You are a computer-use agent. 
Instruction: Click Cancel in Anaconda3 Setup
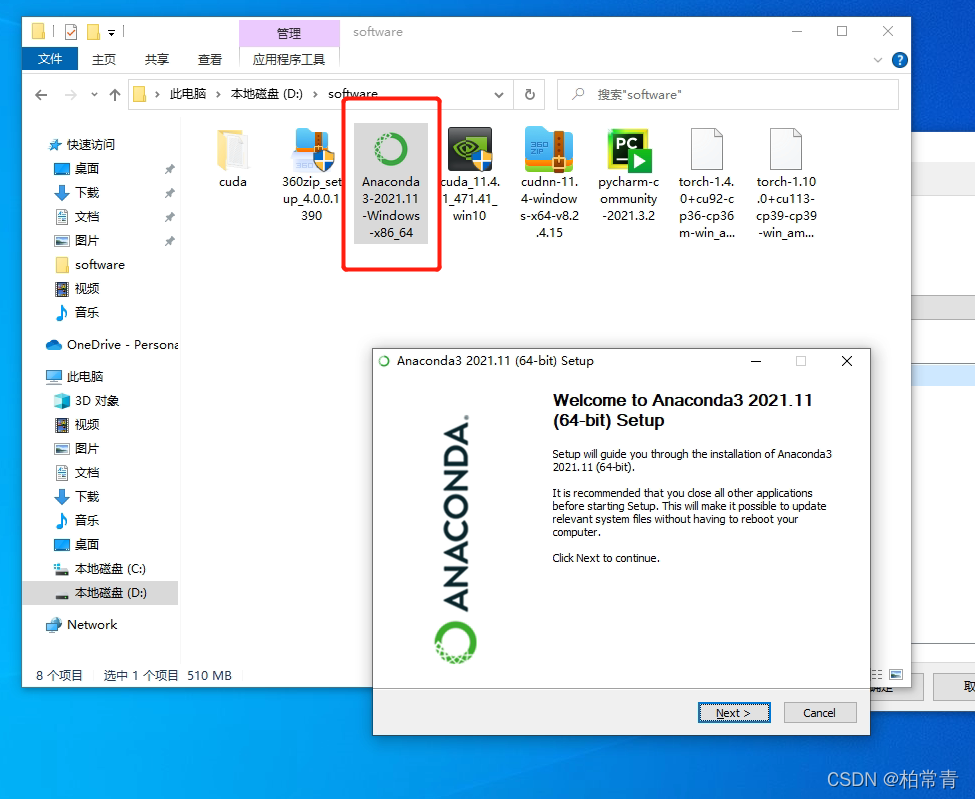[820, 713]
